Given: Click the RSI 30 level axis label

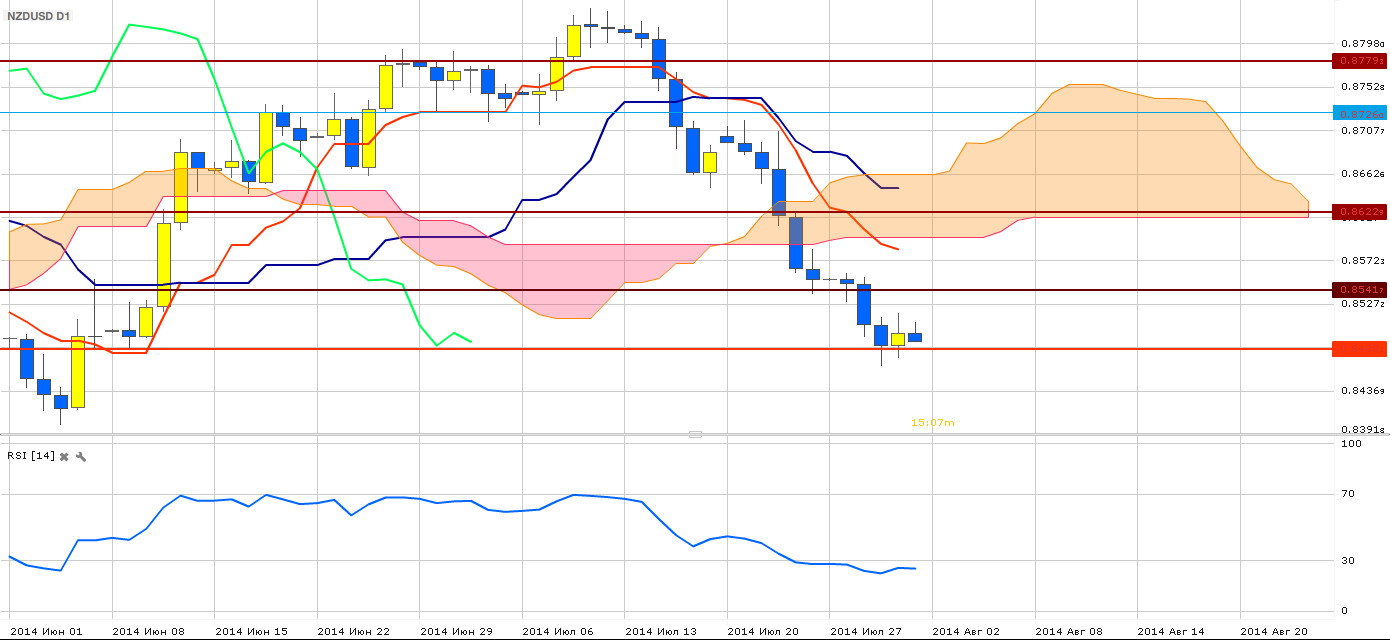Looking at the screenshot, I should 1348,560.
